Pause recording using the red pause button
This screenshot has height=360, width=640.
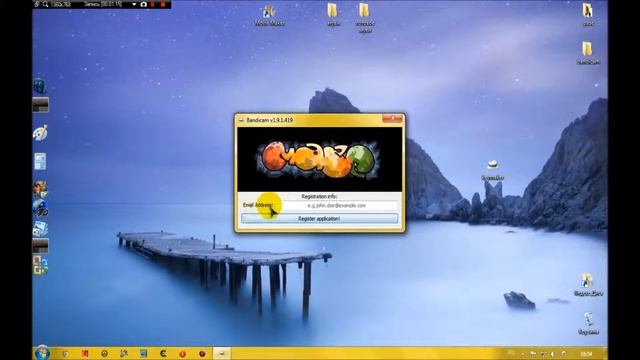(x=153, y=4)
